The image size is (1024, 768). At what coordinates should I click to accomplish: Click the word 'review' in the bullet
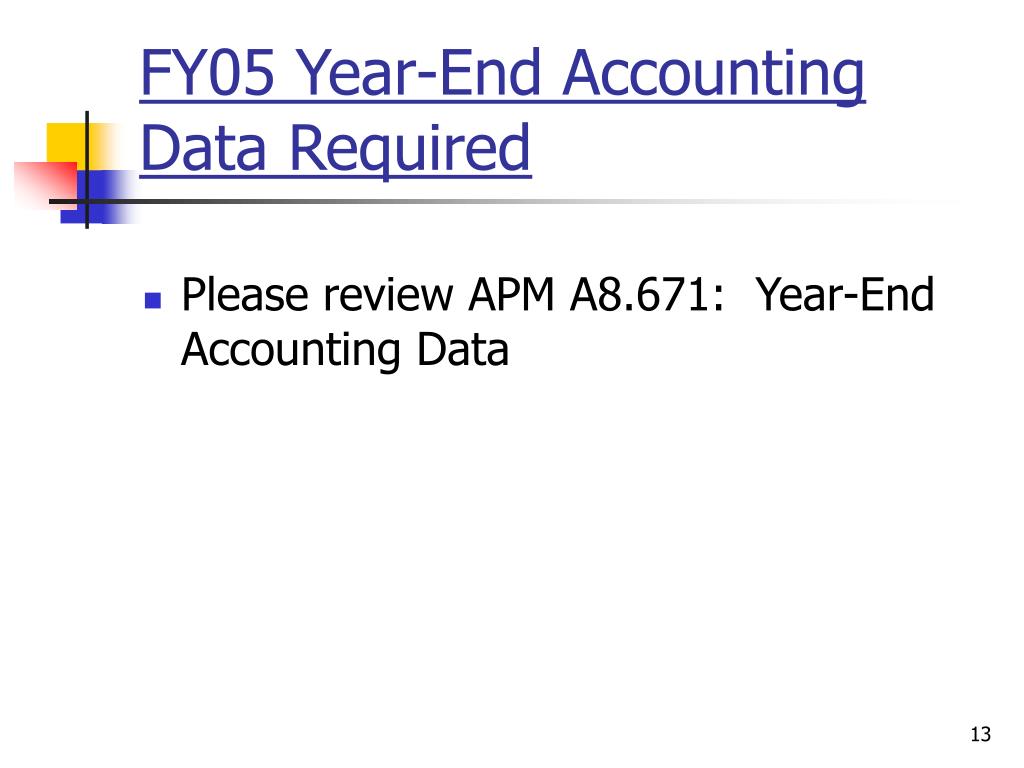(389, 295)
